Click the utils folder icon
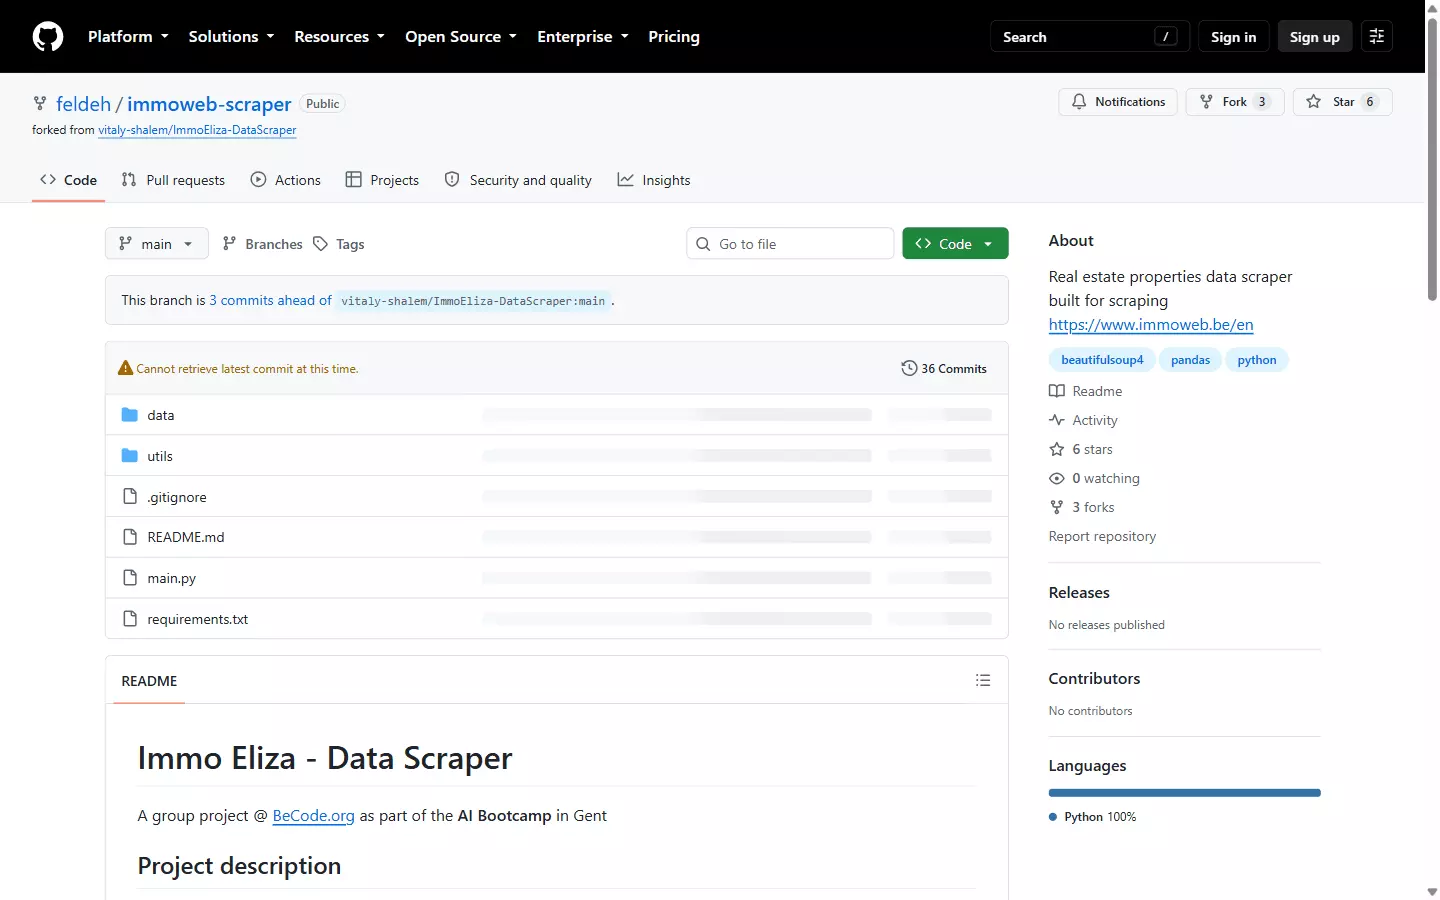The width and height of the screenshot is (1440, 900). coord(130,456)
